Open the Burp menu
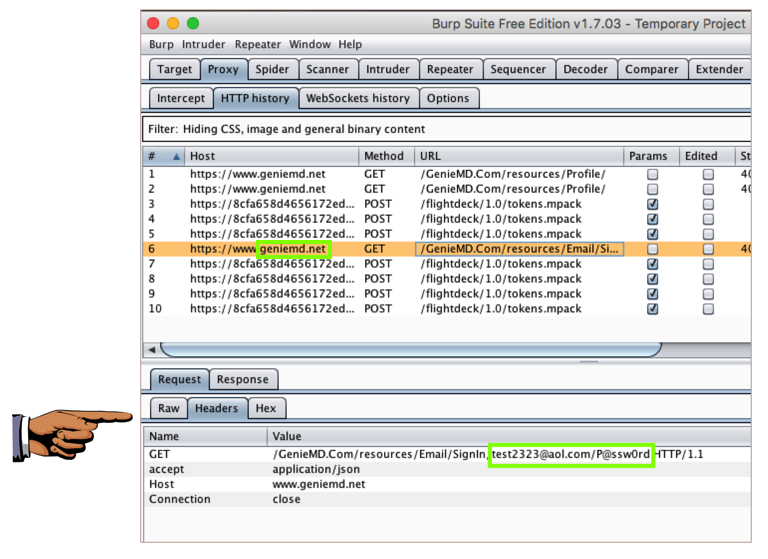This screenshot has height=559, width=768. click(x=161, y=45)
